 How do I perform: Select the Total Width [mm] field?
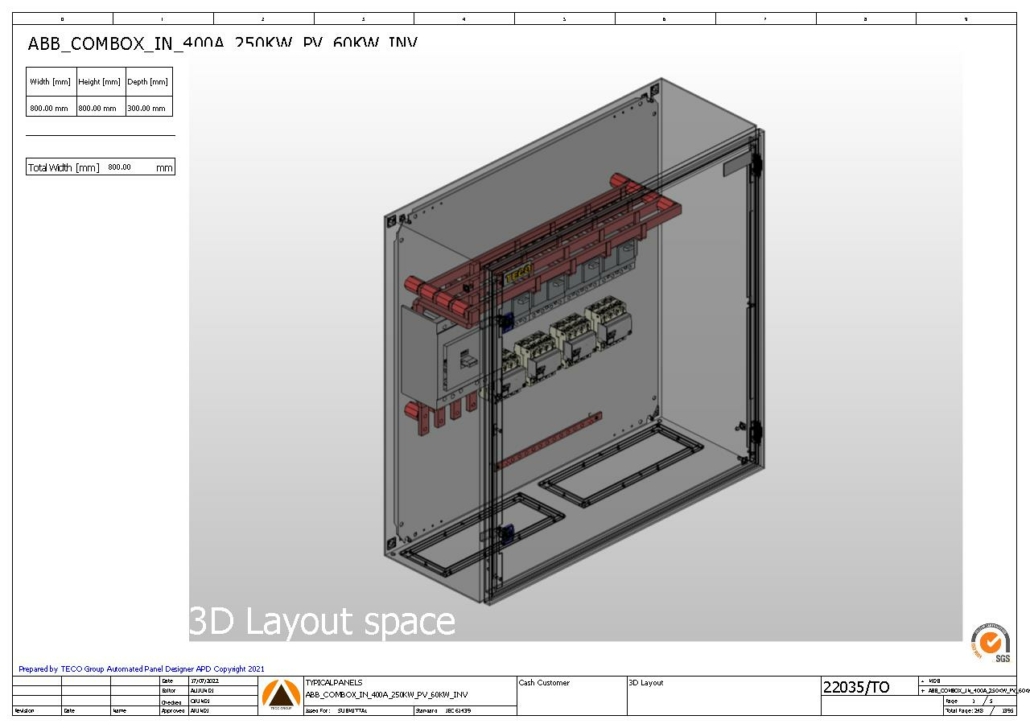pos(100,167)
